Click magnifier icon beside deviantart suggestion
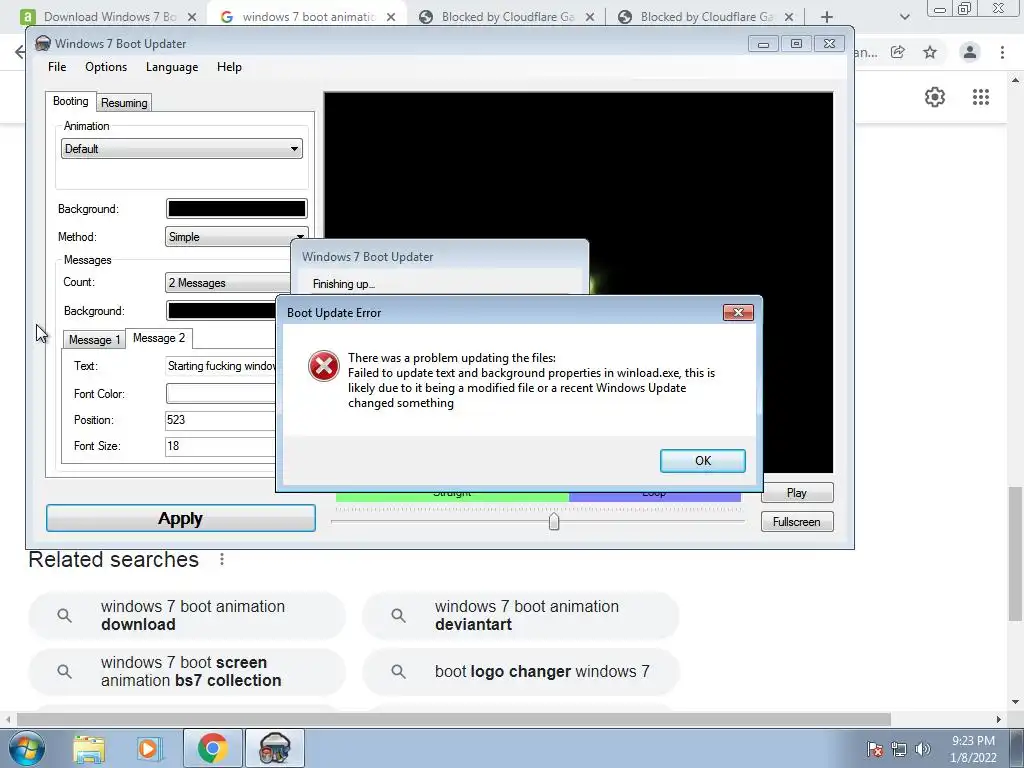1024x768 pixels. 398,615
